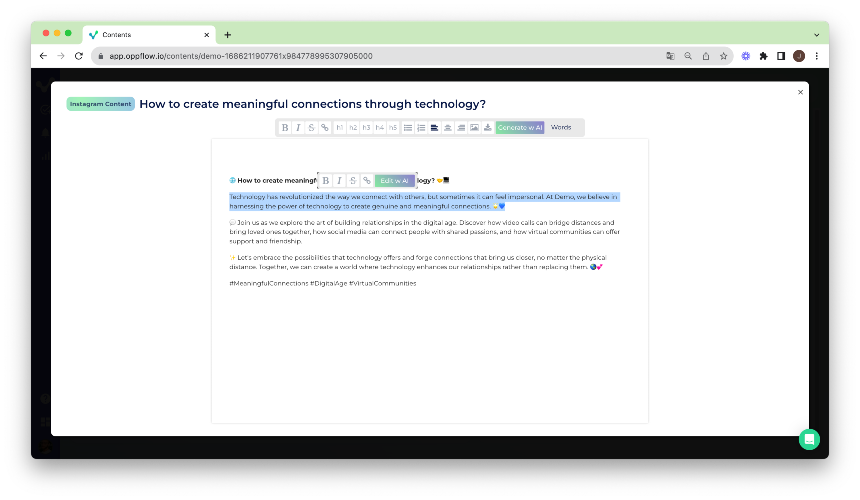Viewport: 860px width, 500px height.
Task: Click the highlighted Technology has revolutionized paragraph
Action: (423, 201)
